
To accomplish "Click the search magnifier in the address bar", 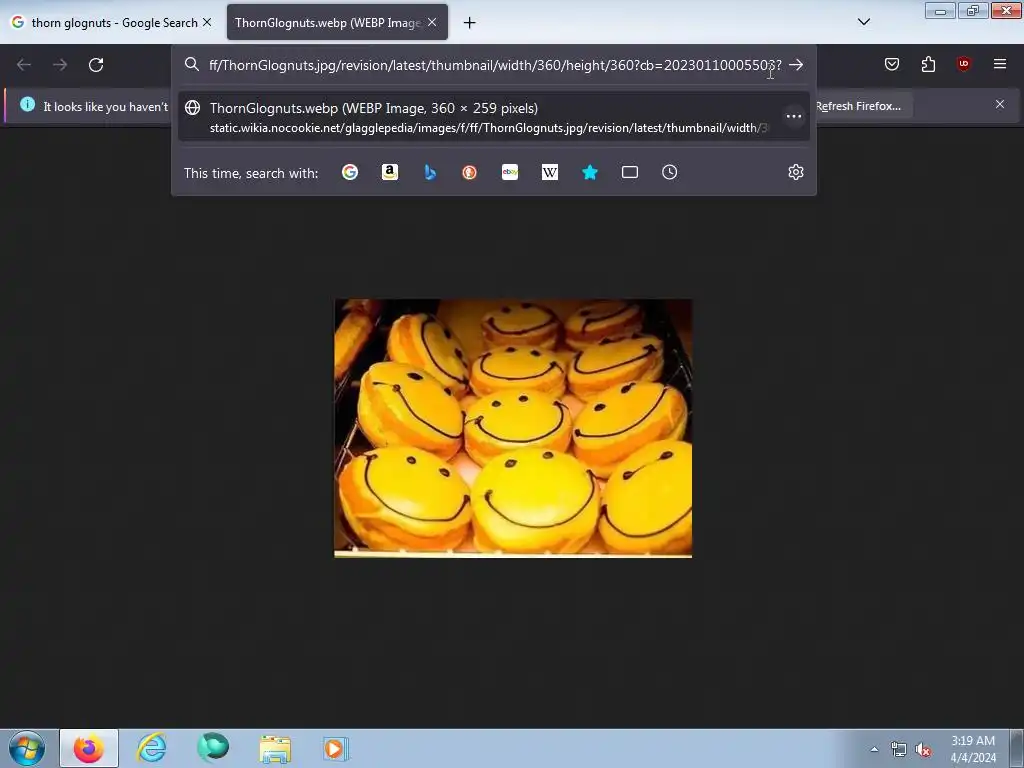I will (x=191, y=65).
